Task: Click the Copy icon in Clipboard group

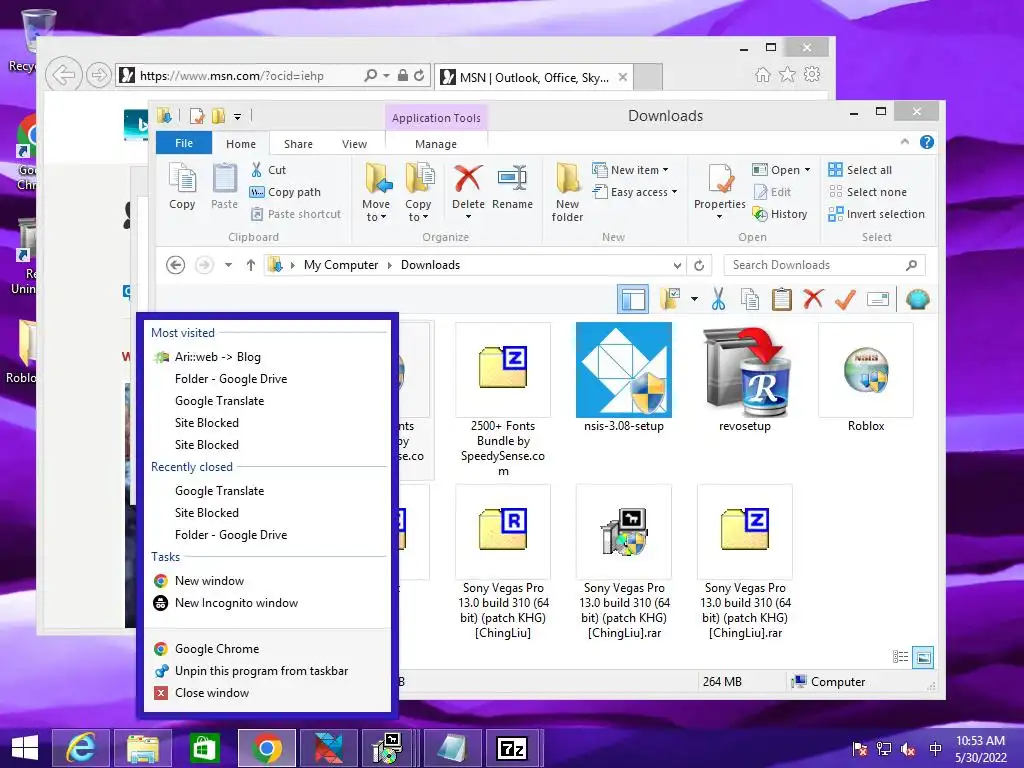Action: (x=182, y=186)
